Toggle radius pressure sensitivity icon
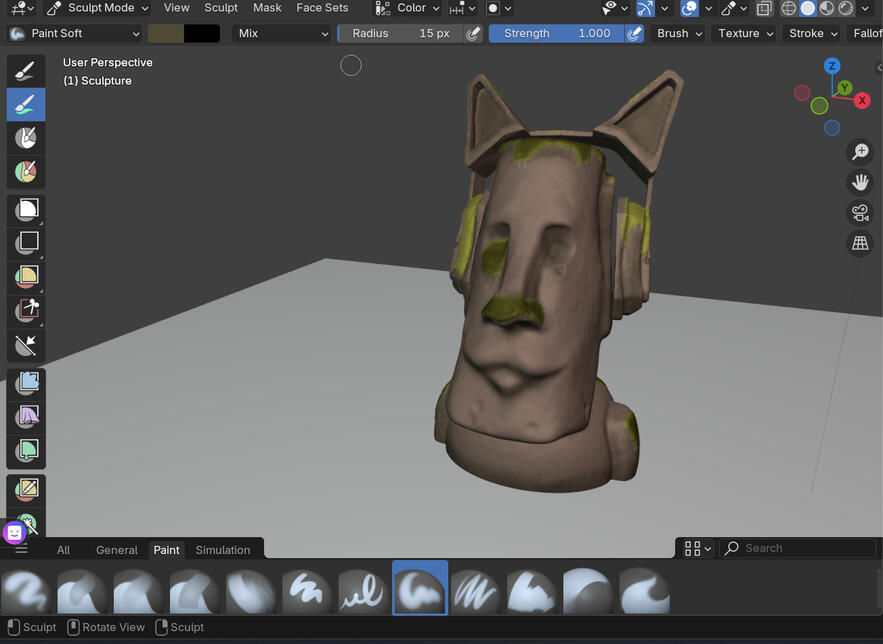The width and height of the screenshot is (883, 644). point(473,33)
